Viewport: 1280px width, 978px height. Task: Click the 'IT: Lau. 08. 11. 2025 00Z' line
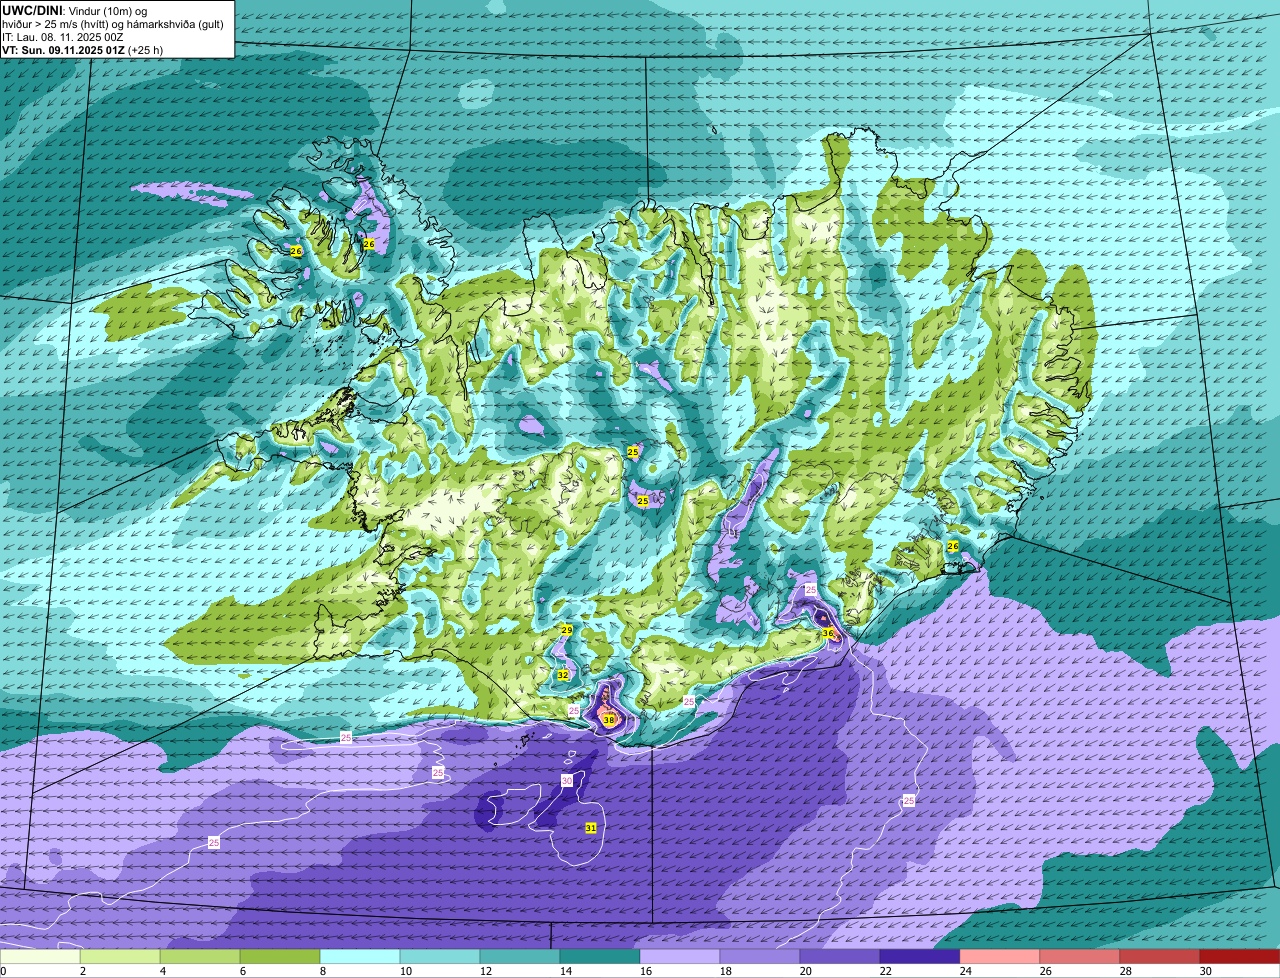click(62, 36)
